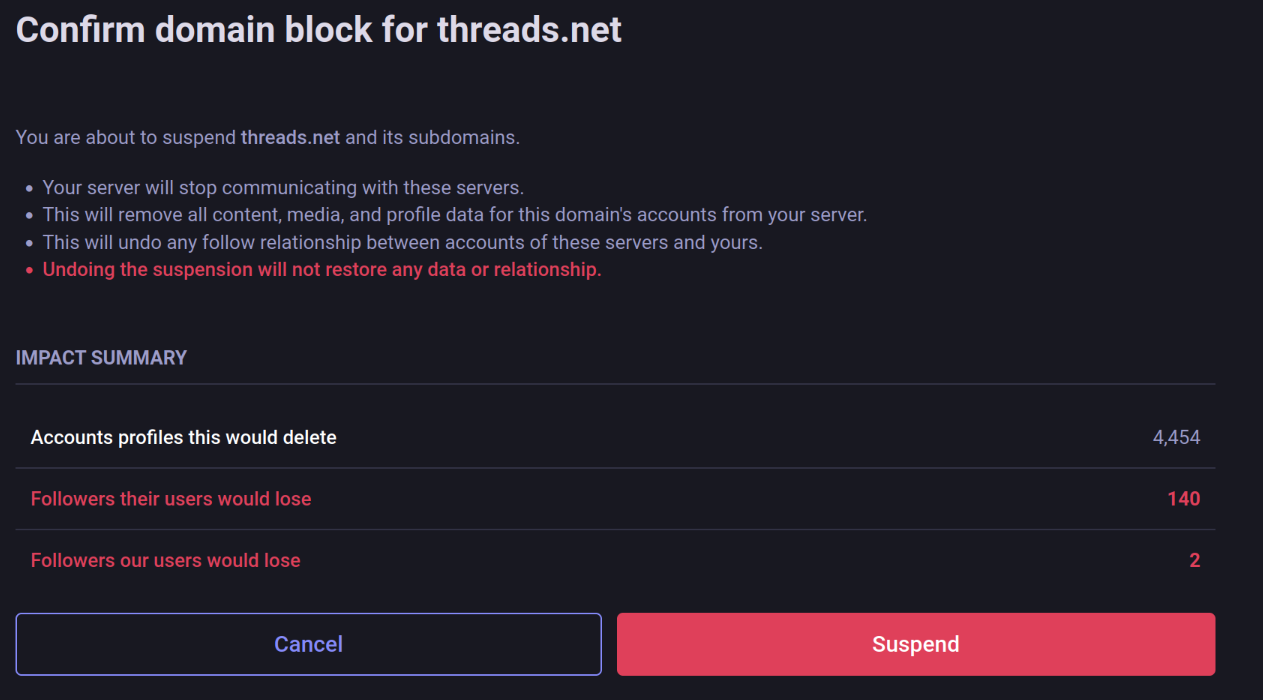Click "Followers our users would lose" label
Image resolution: width=1263 pixels, height=700 pixels.
click(x=165, y=561)
